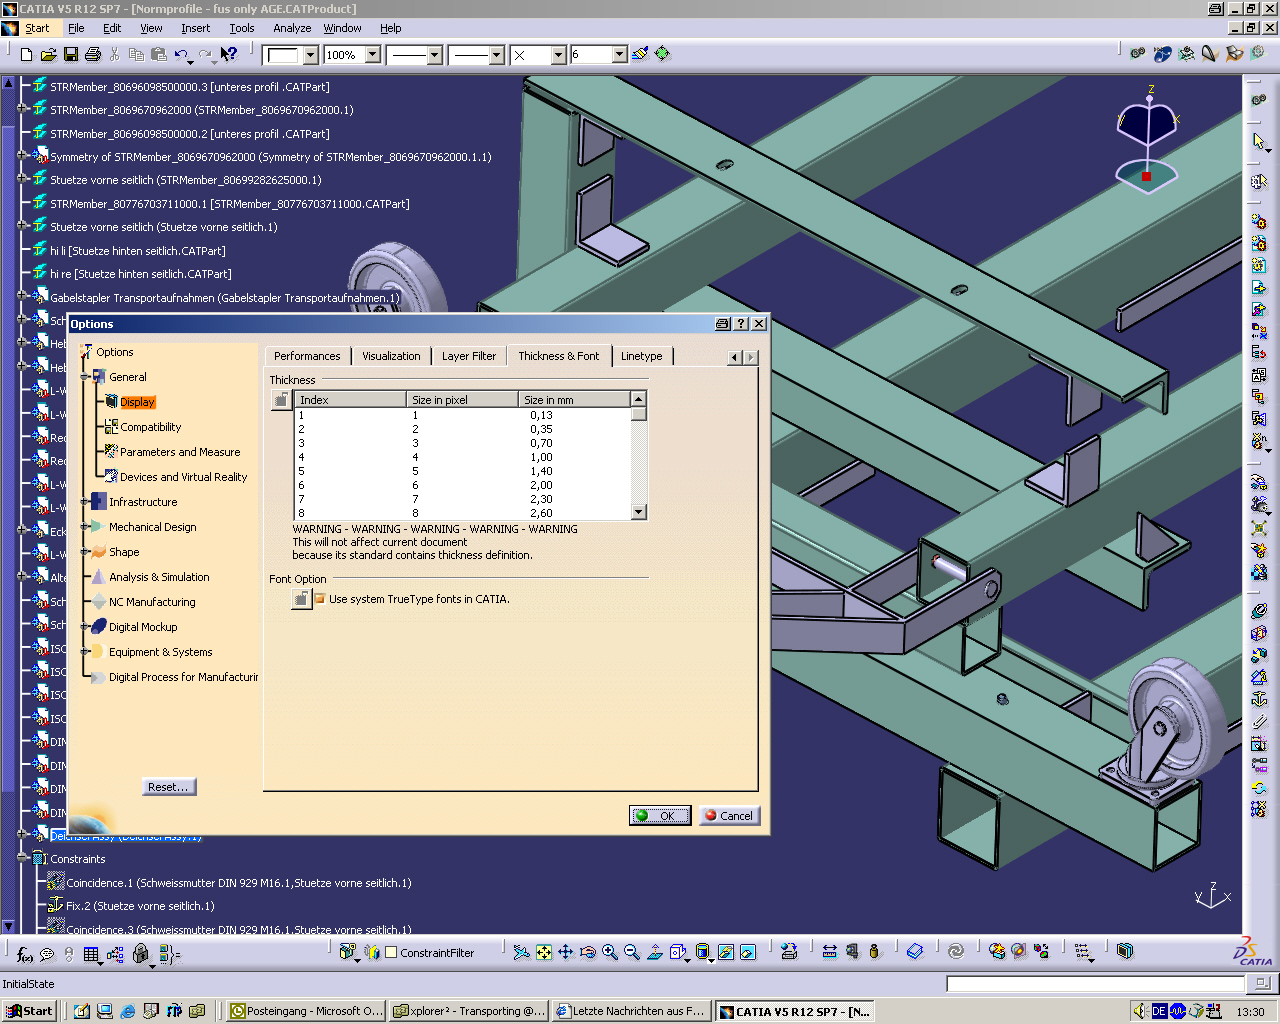
Task: Open the Start menu in menu bar
Action: click(37, 28)
